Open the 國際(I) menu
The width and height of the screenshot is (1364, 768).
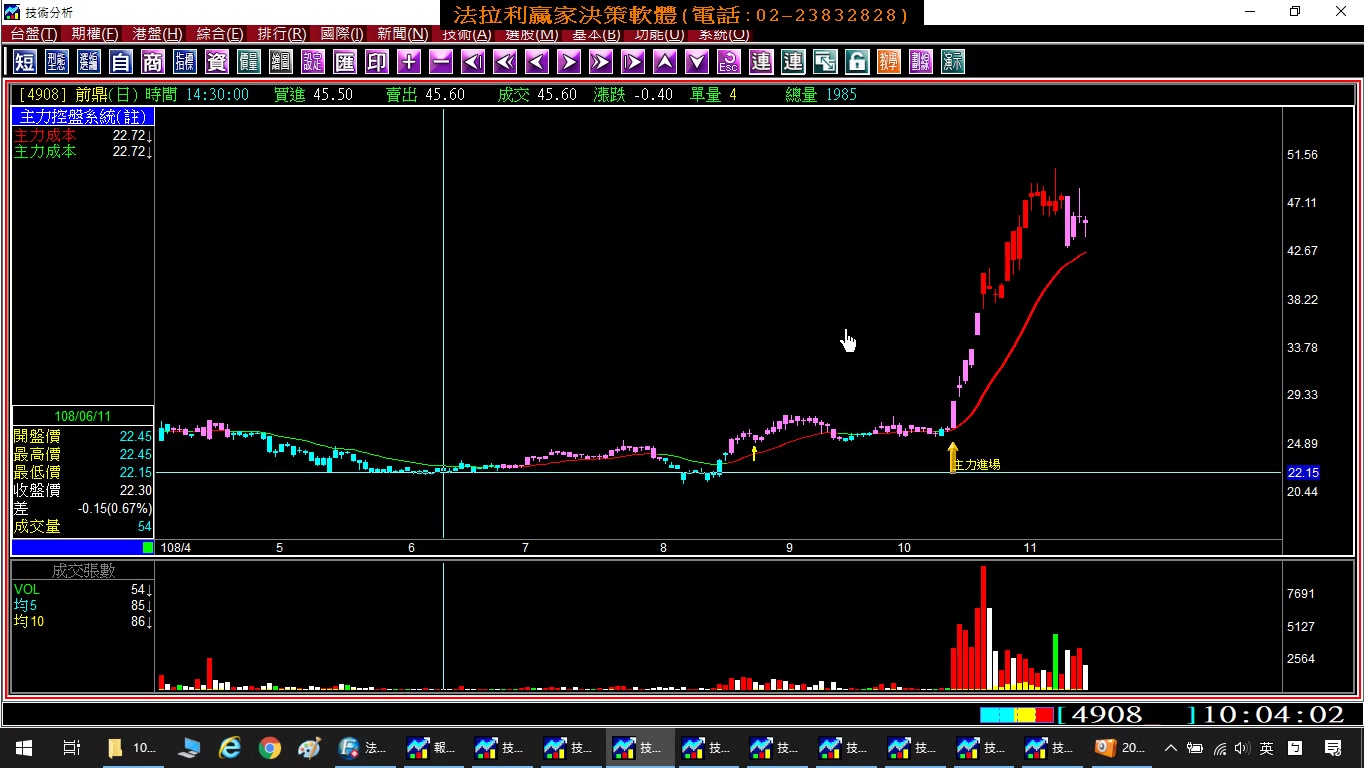point(343,34)
